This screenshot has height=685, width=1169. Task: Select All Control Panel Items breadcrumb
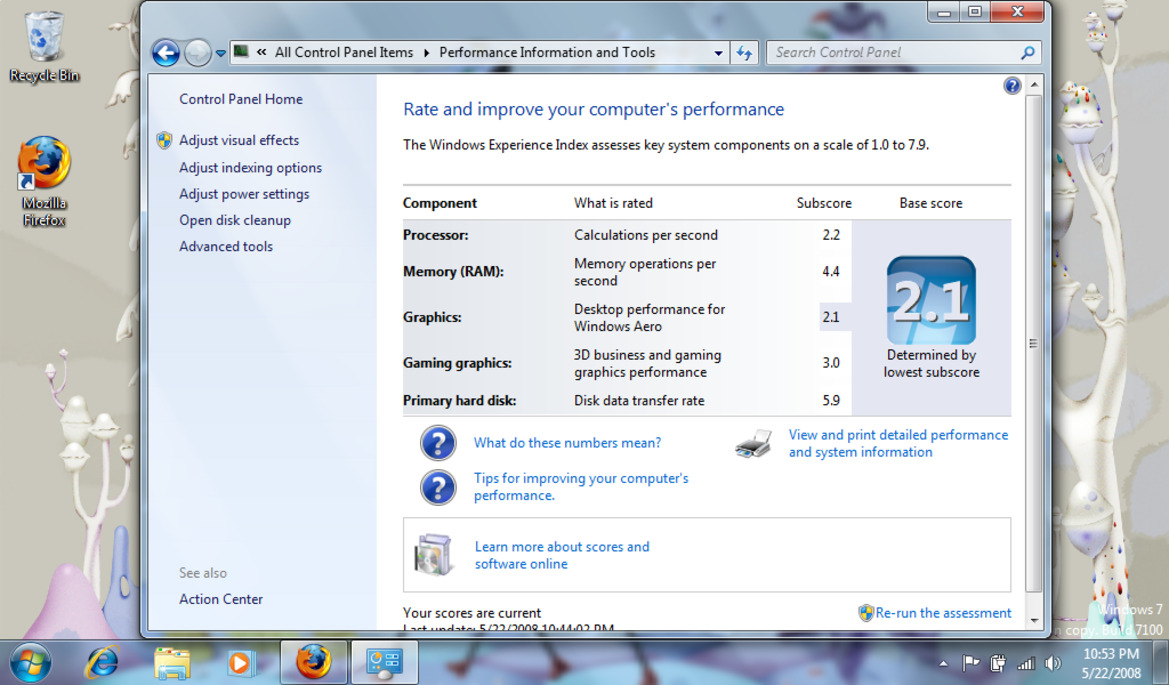point(344,52)
